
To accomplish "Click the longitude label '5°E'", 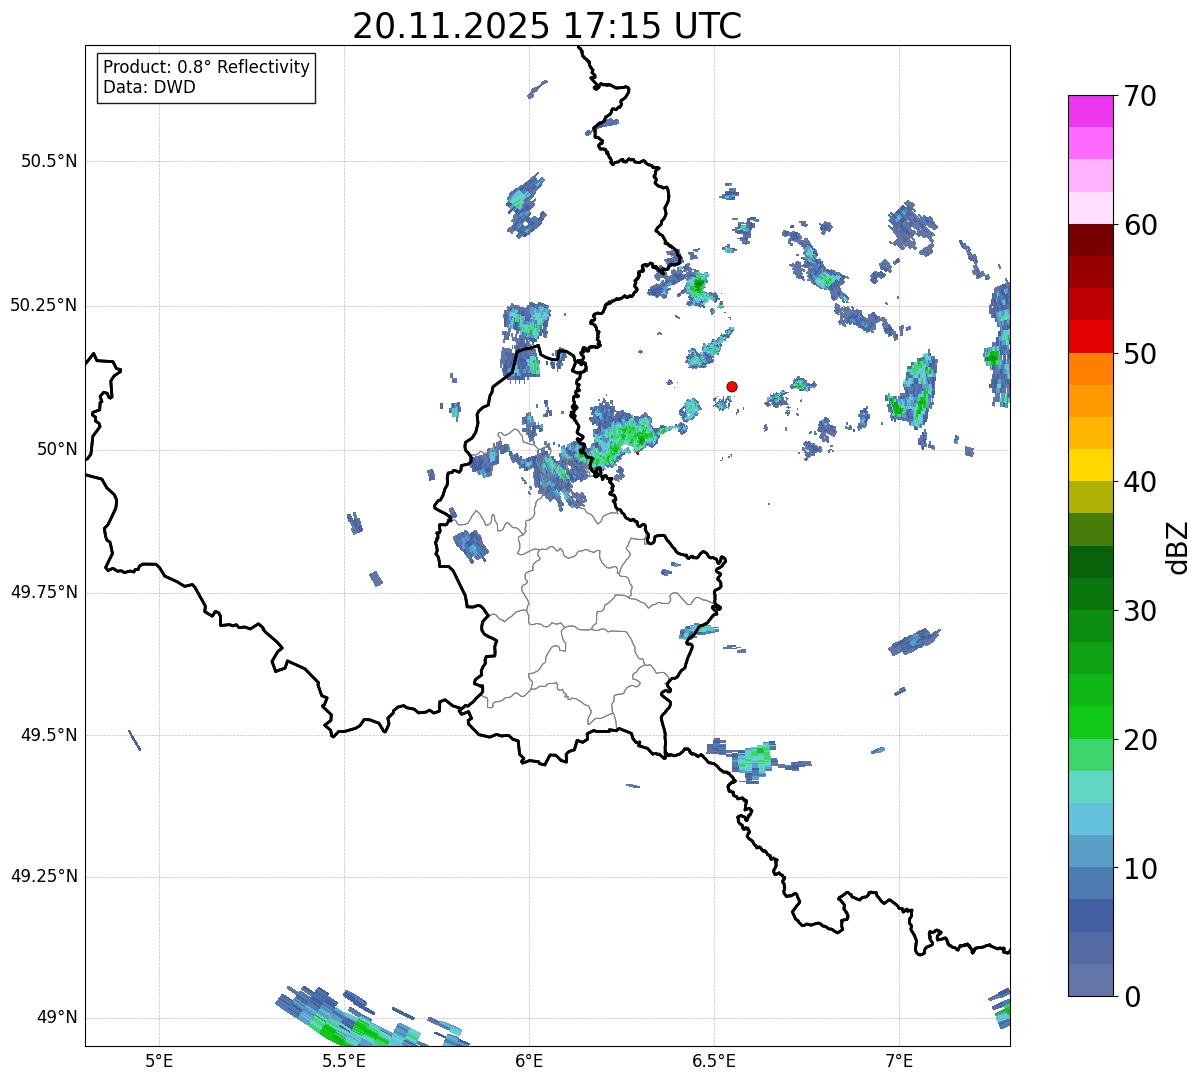I will (x=159, y=1060).
